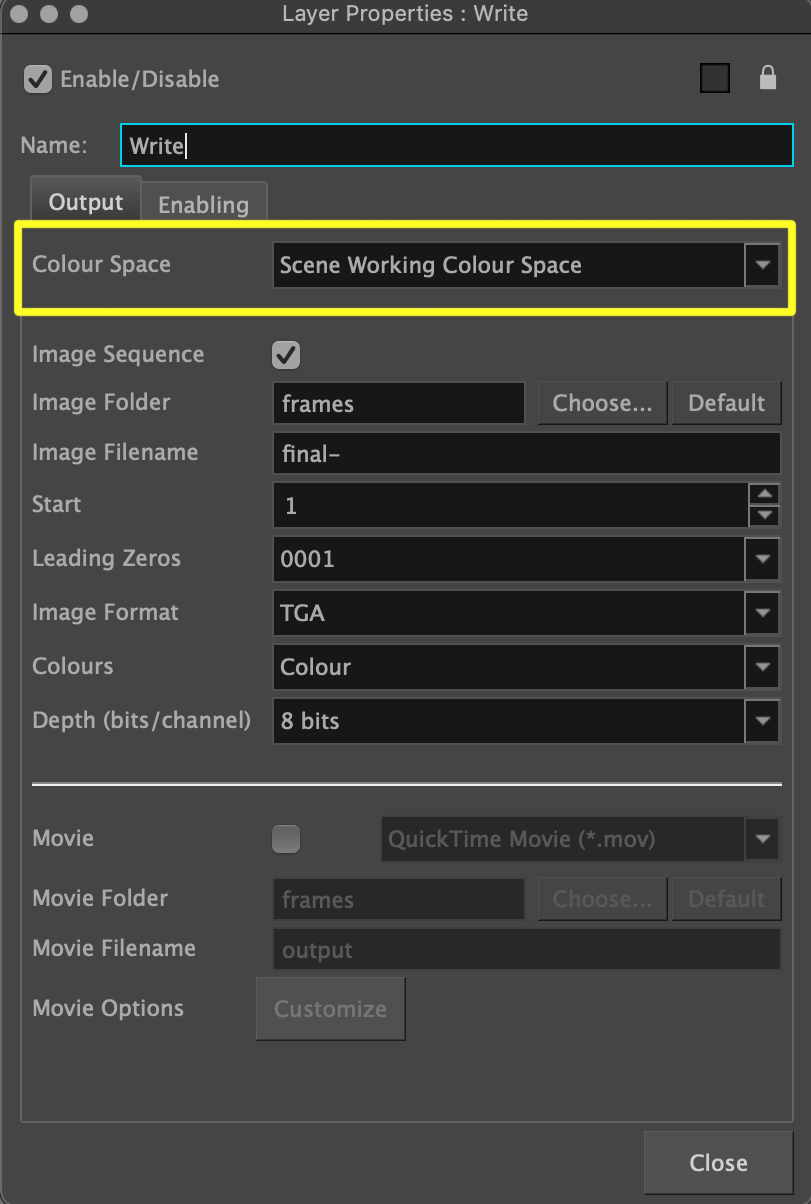Viewport: 811px width, 1204px height.
Task: Toggle the Enable/Disable checkbox
Action: 38,79
